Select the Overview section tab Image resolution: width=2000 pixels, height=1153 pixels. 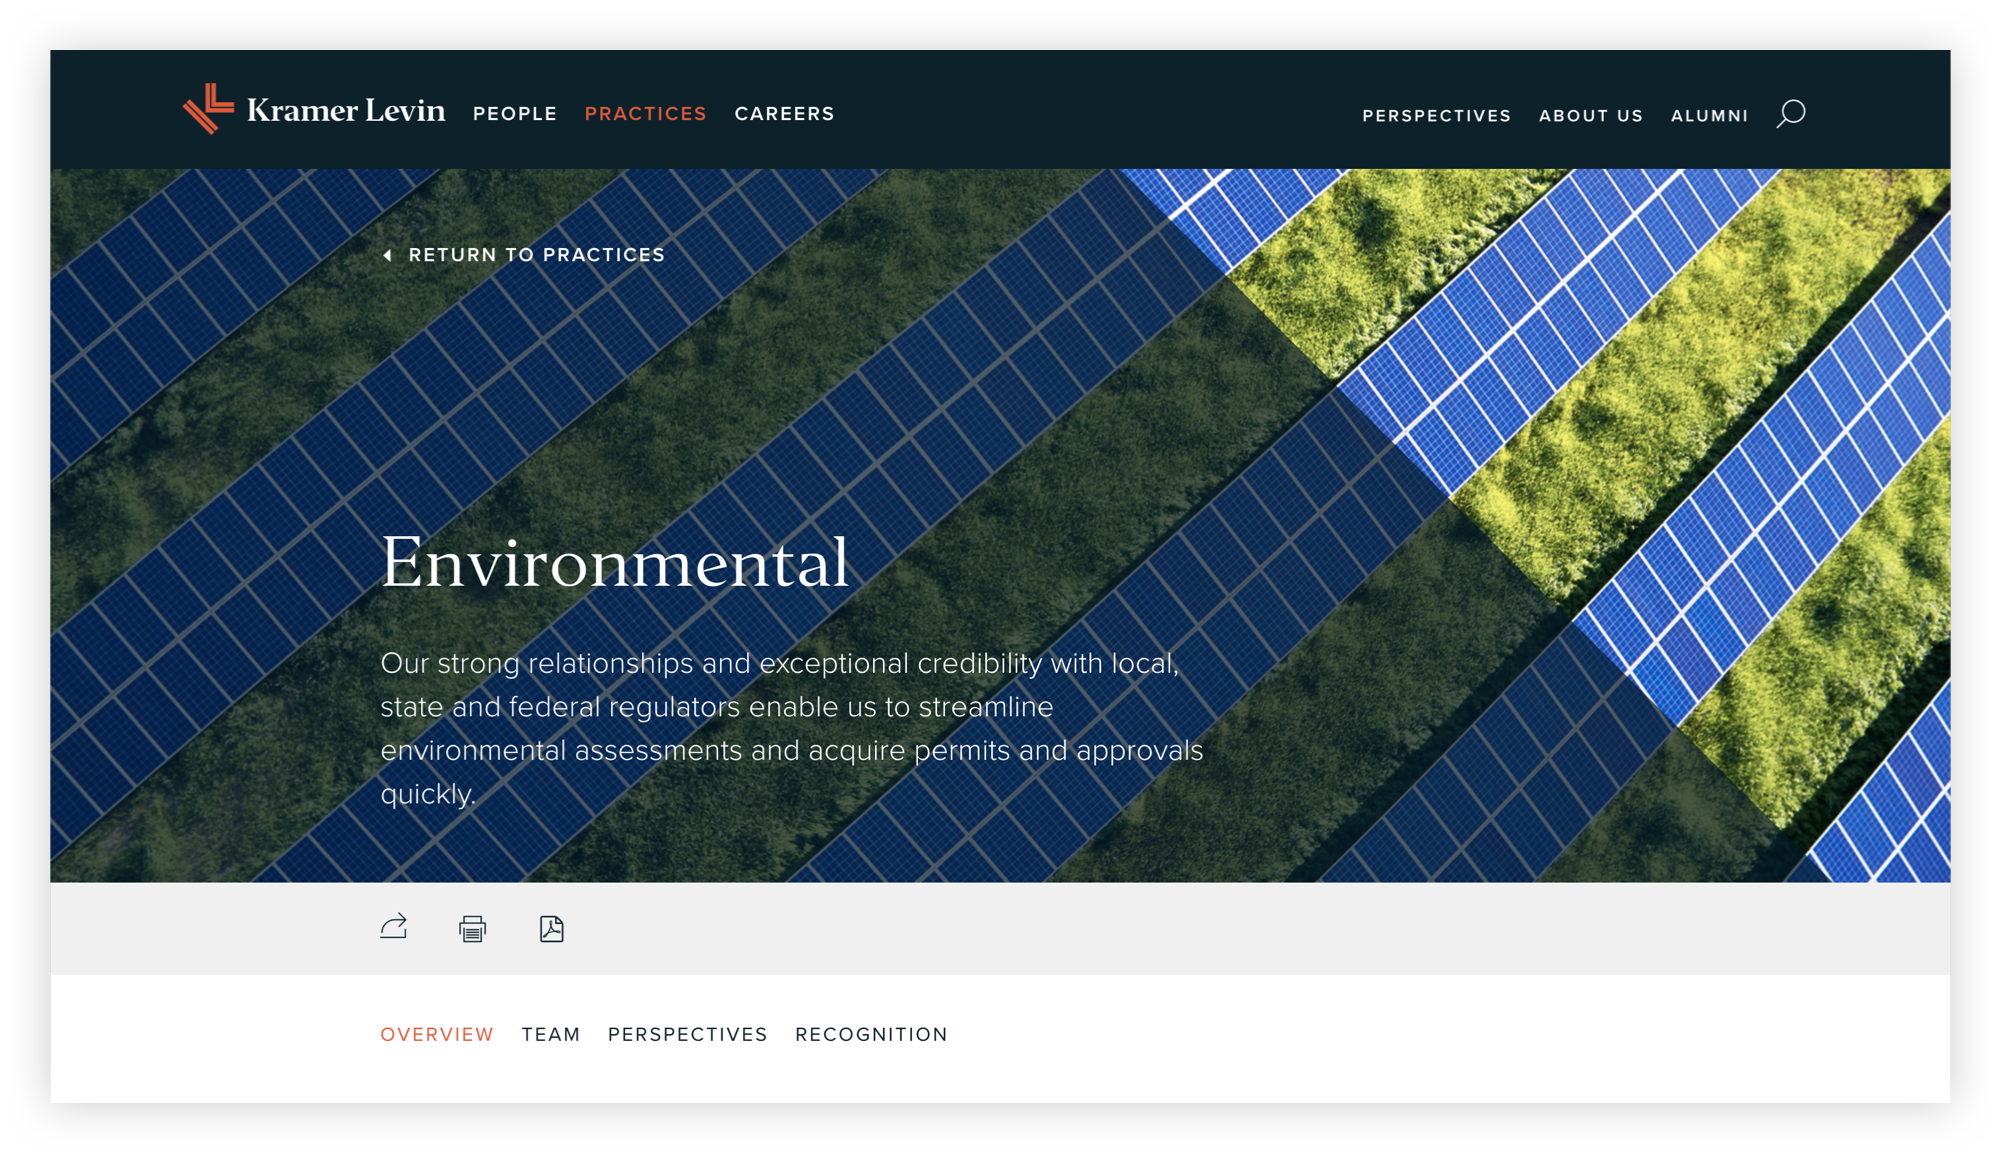pos(437,1034)
